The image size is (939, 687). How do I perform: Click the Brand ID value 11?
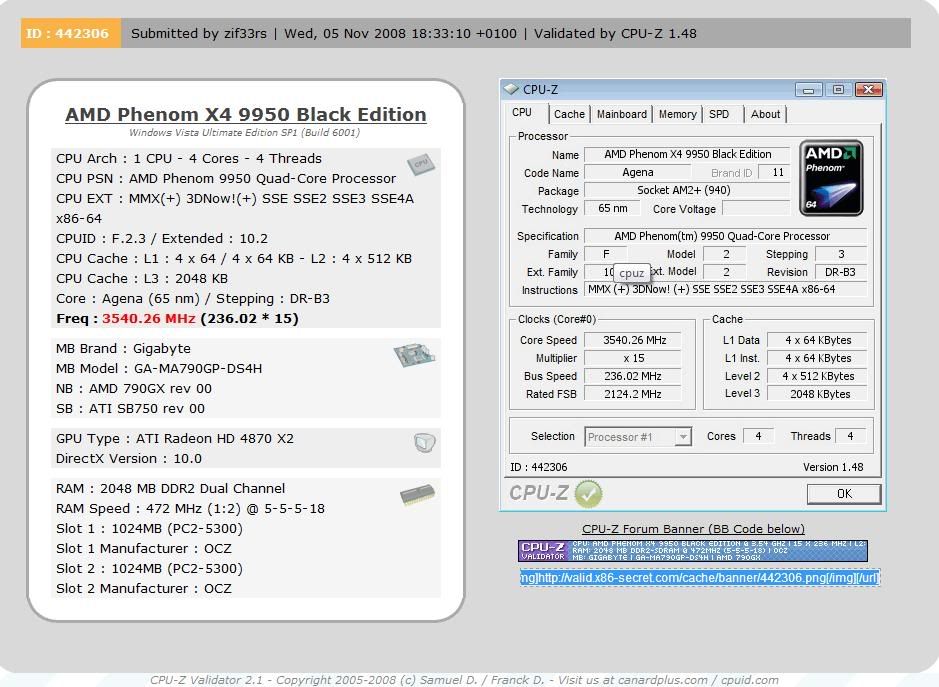(774, 172)
